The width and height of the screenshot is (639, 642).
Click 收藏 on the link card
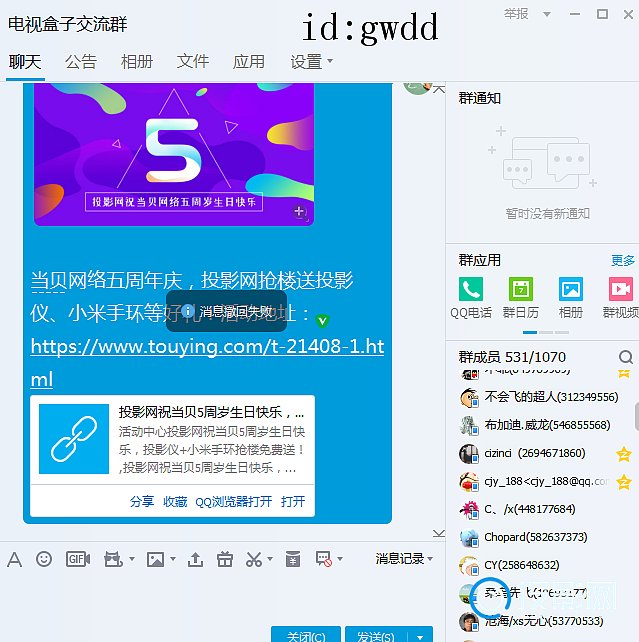(175, 501)
